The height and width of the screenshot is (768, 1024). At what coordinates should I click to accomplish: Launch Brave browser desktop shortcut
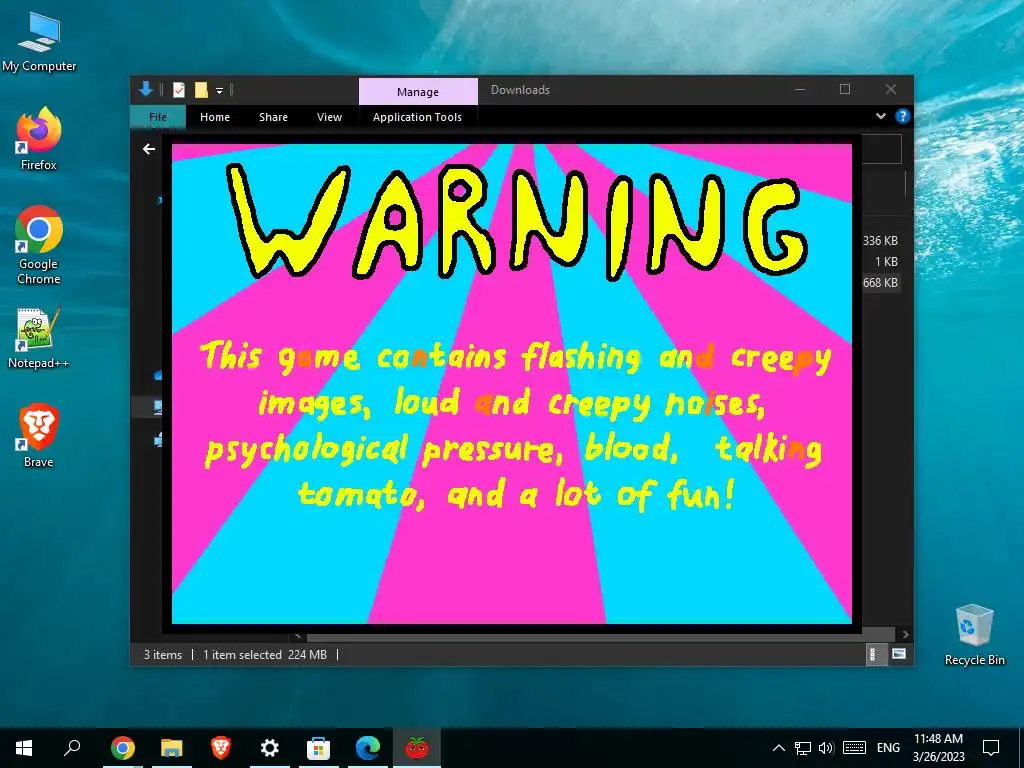(x=39, y=436)
